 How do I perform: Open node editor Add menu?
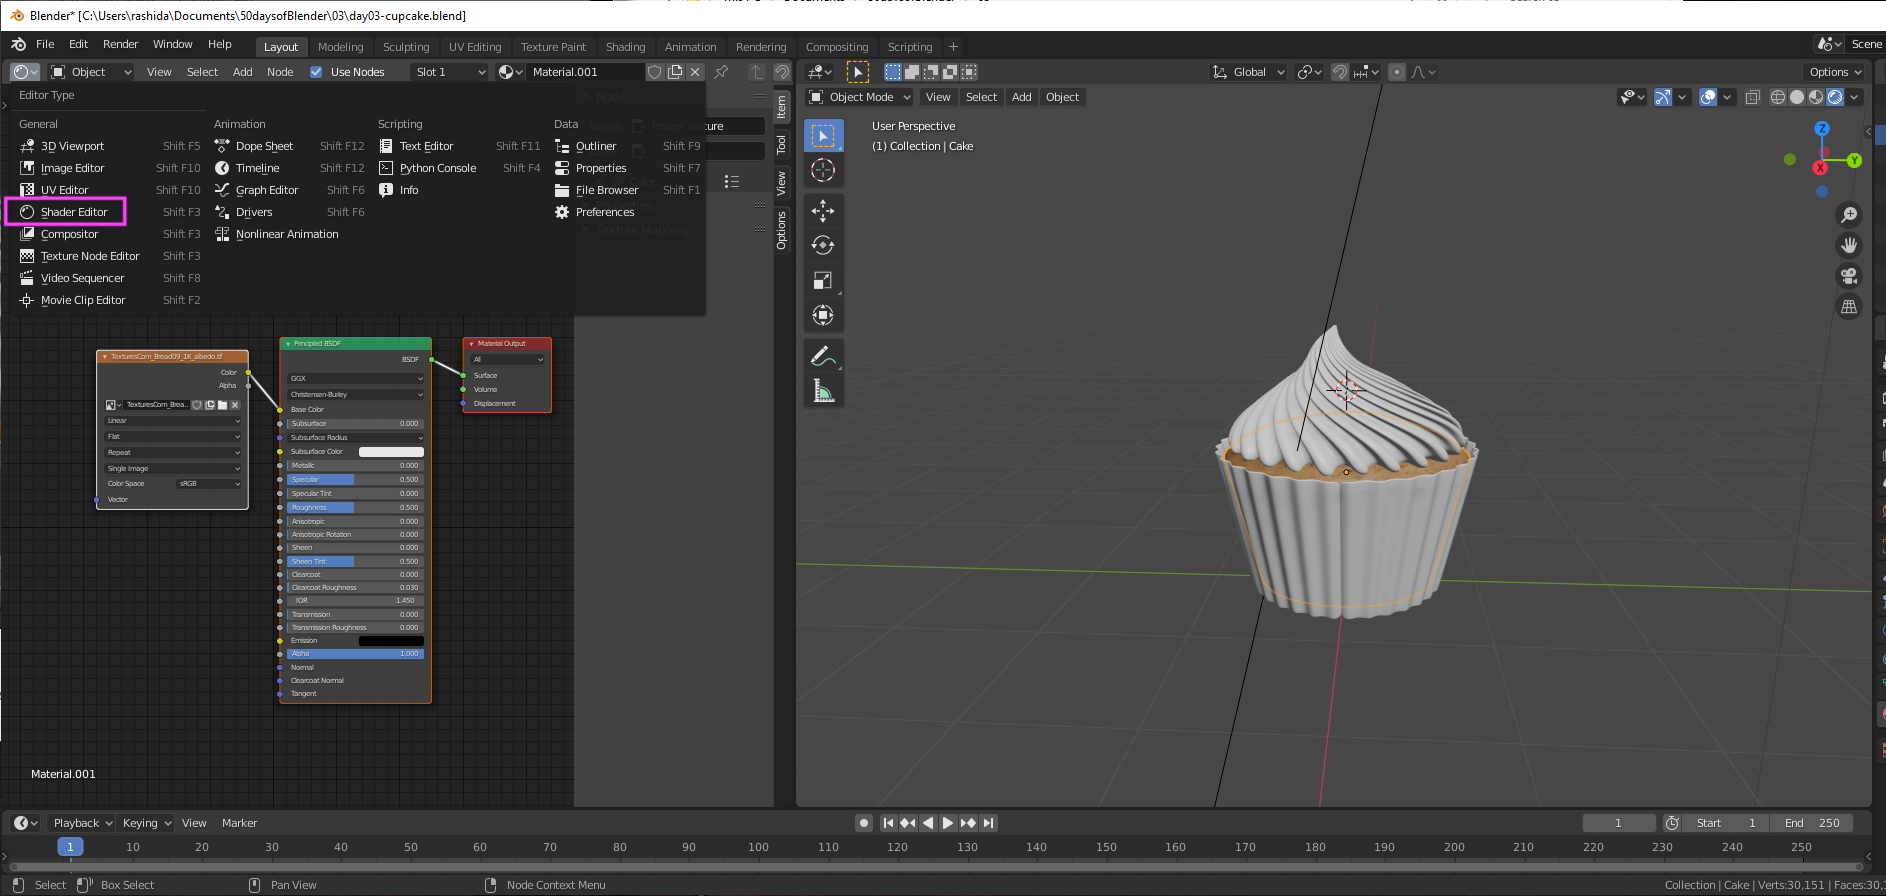coord(242,72)
